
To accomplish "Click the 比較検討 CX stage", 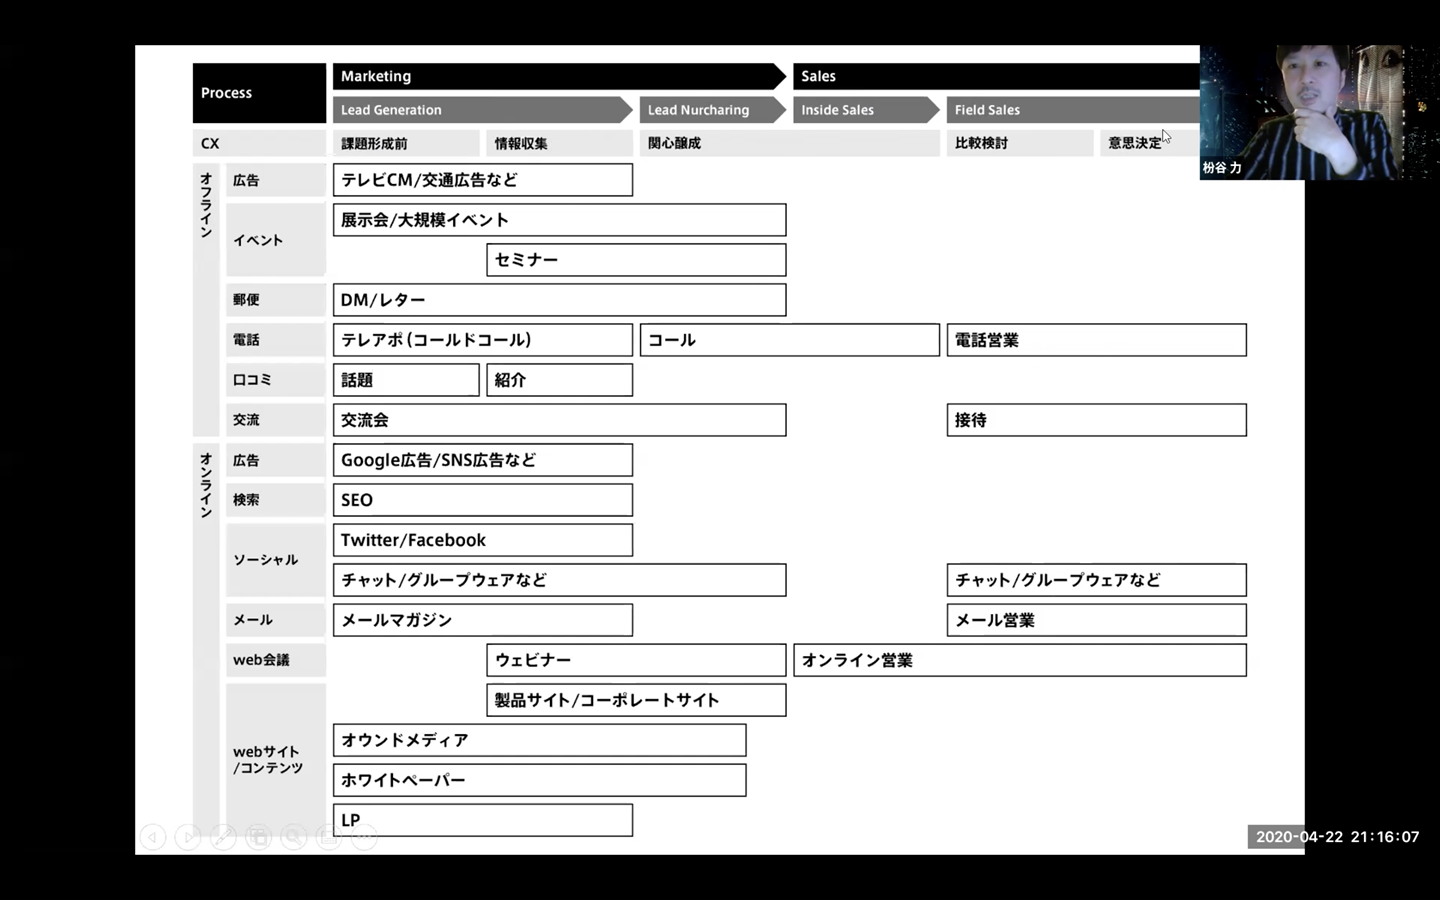I will click(x=1020, y=143).
